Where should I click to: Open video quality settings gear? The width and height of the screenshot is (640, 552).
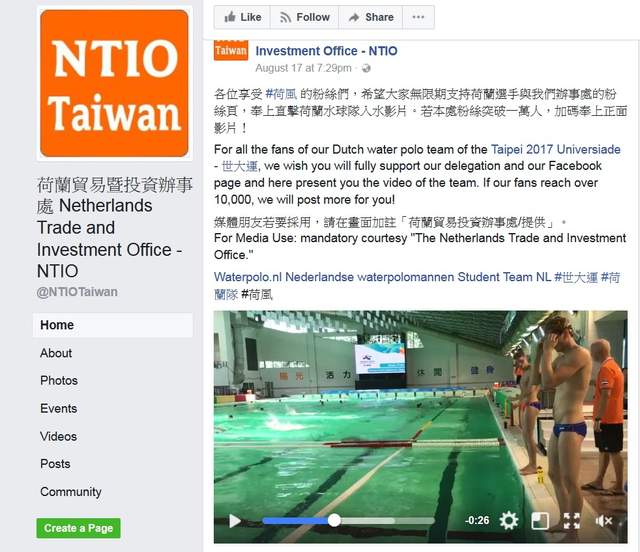509,521
